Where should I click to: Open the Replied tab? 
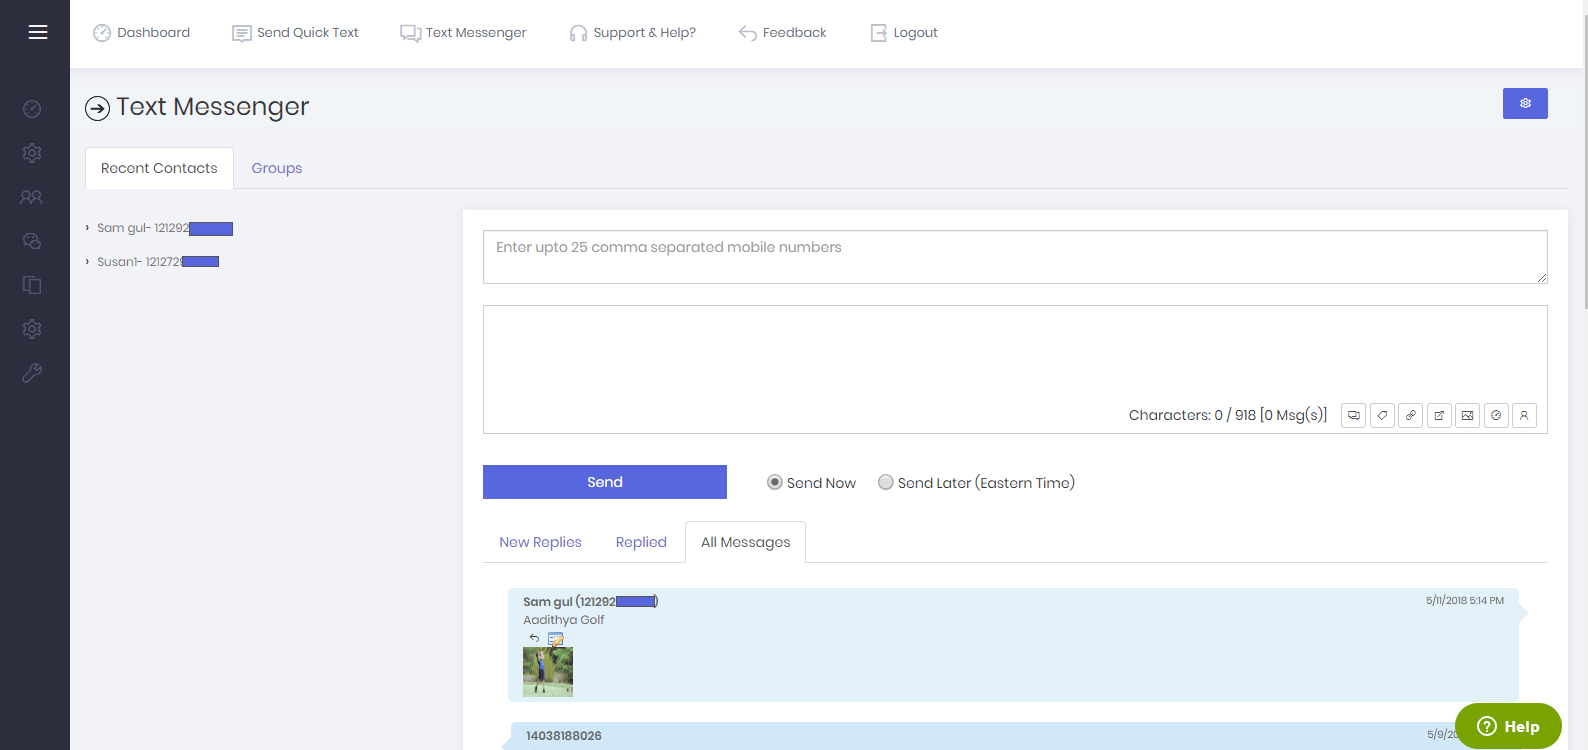pyautogui.click(x=641, y=542)
